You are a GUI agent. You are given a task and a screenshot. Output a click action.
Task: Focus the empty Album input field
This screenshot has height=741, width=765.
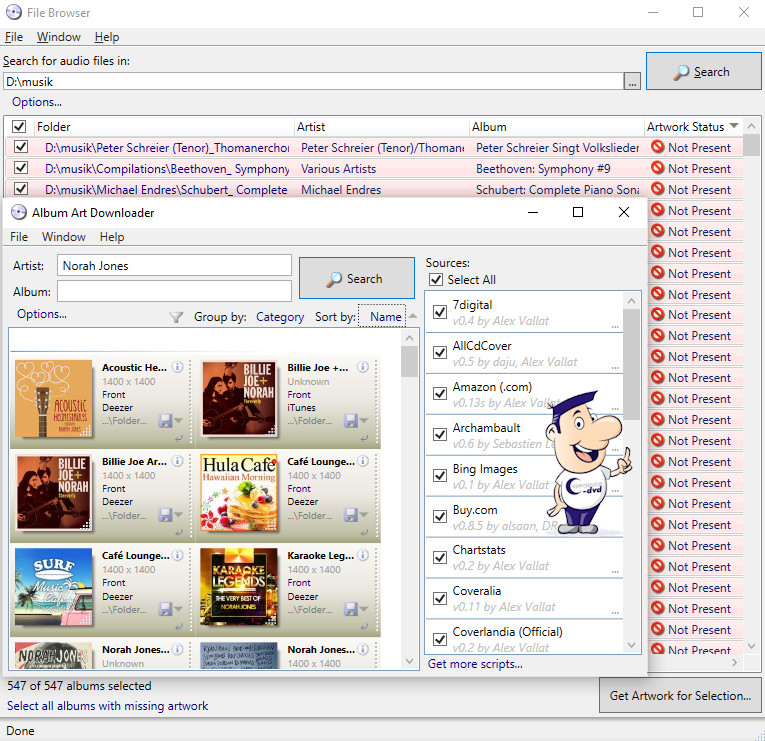click(x=174, y=291)
